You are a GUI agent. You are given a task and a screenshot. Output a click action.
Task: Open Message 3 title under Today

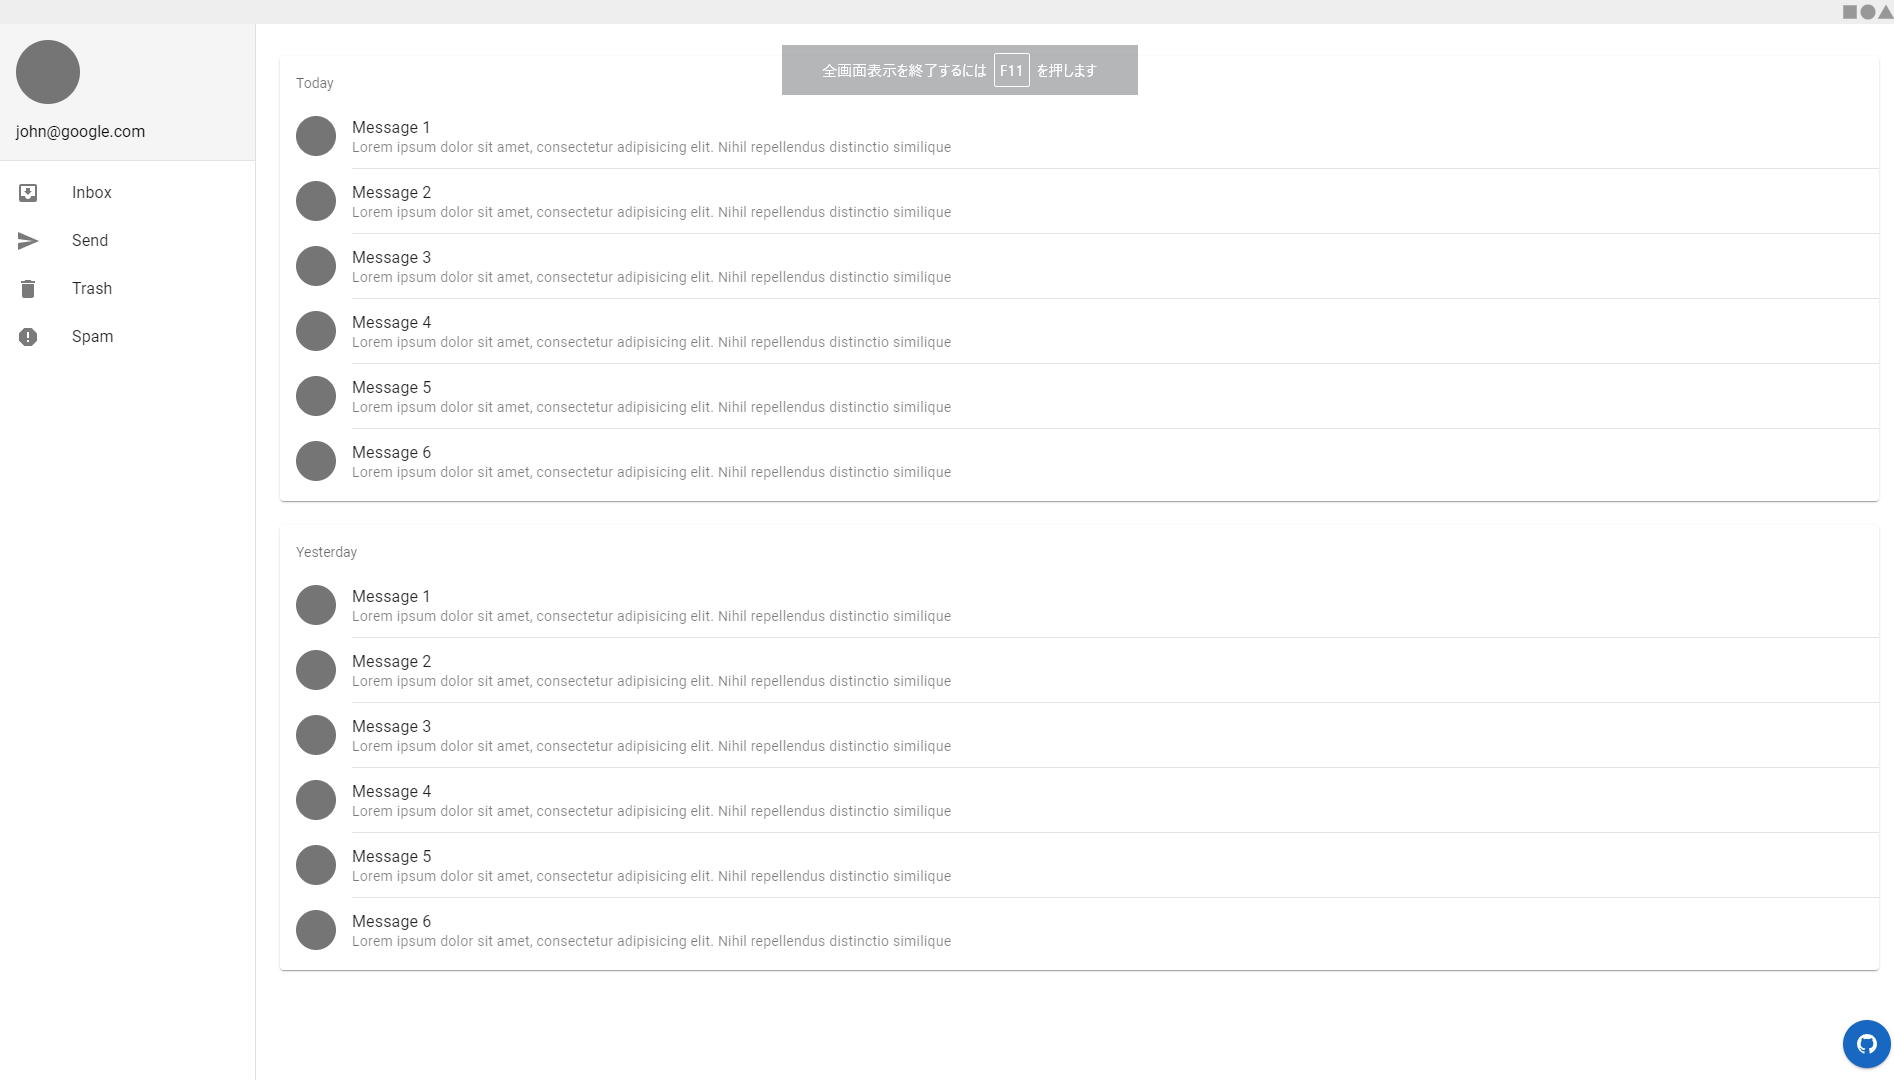[x=391, y=258]
